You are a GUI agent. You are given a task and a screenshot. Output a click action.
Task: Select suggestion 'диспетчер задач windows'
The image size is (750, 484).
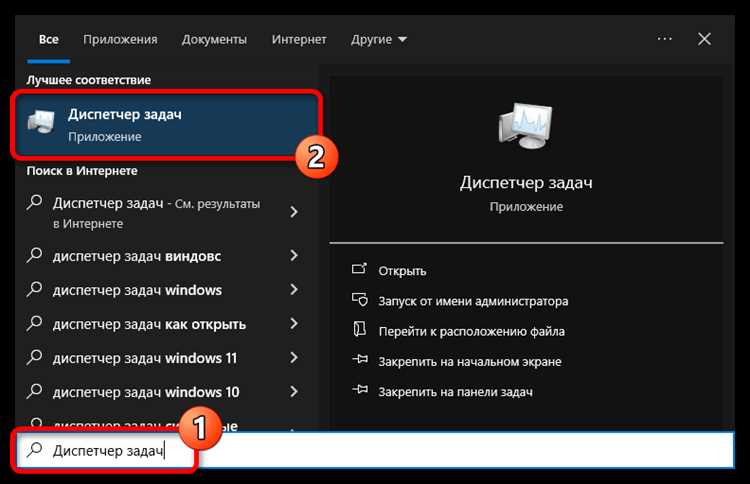click(137, 290)
